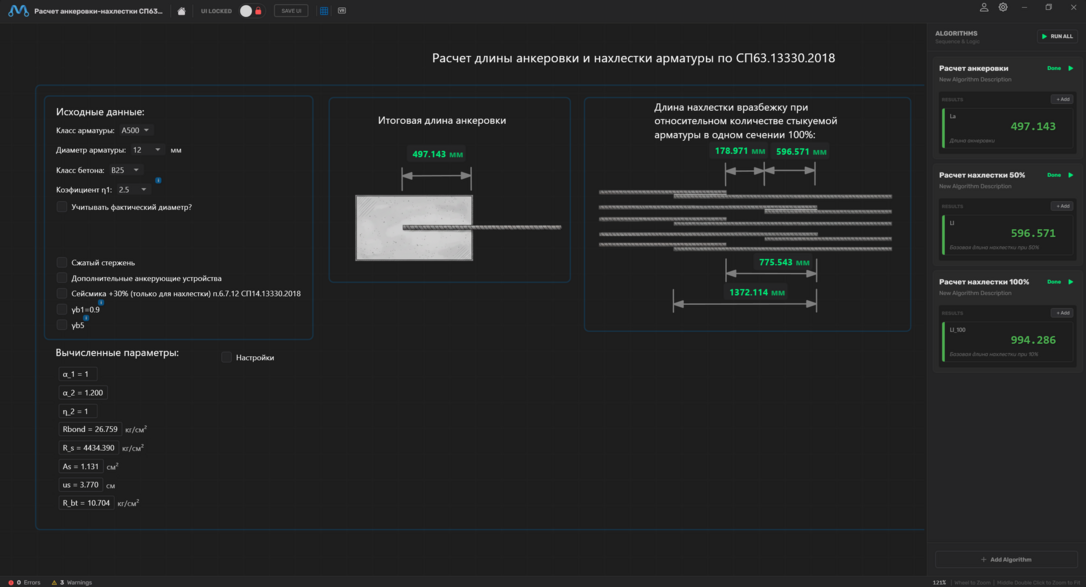Screen dimensions: 1086x587
Task: Run the Расчет нахлестки 50% play icon
Action: (1071, 175)
